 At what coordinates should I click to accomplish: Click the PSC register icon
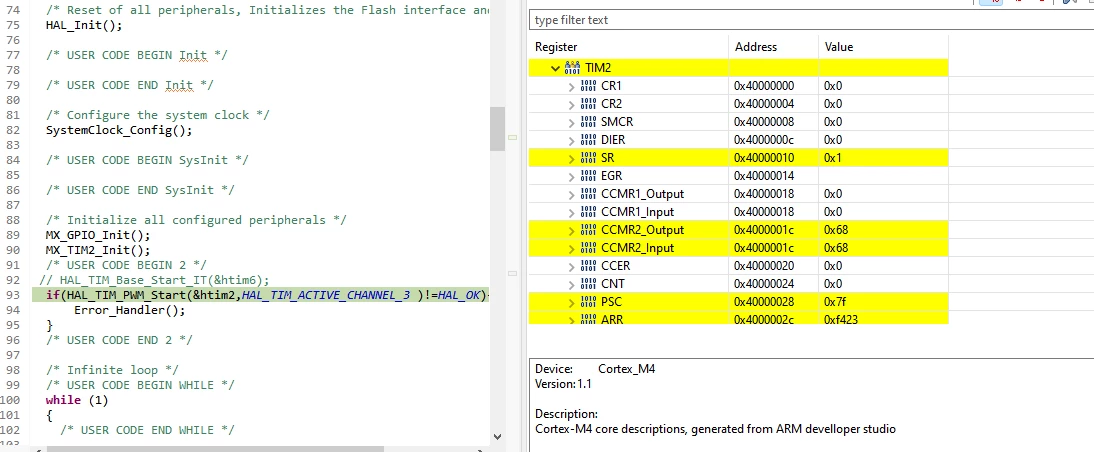588,302
